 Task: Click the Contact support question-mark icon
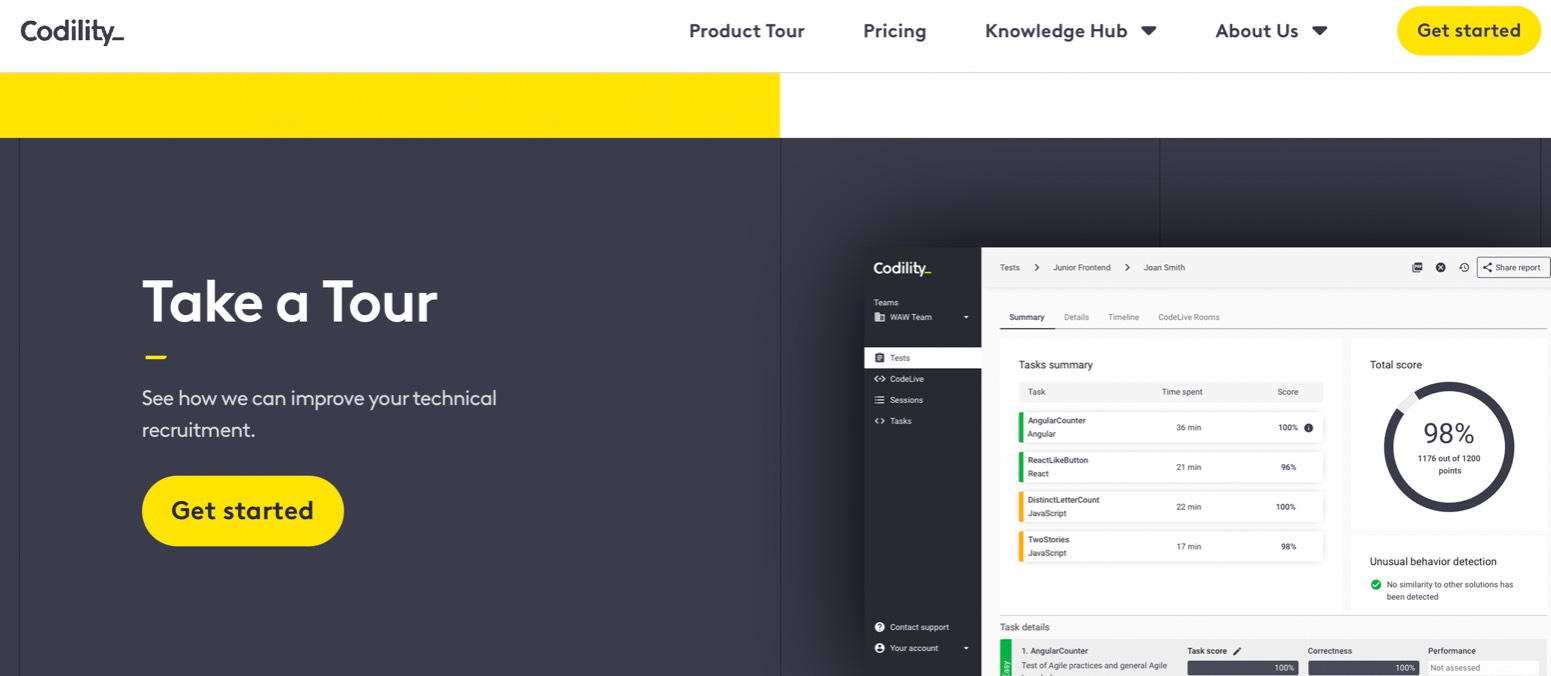coord(880,627)
